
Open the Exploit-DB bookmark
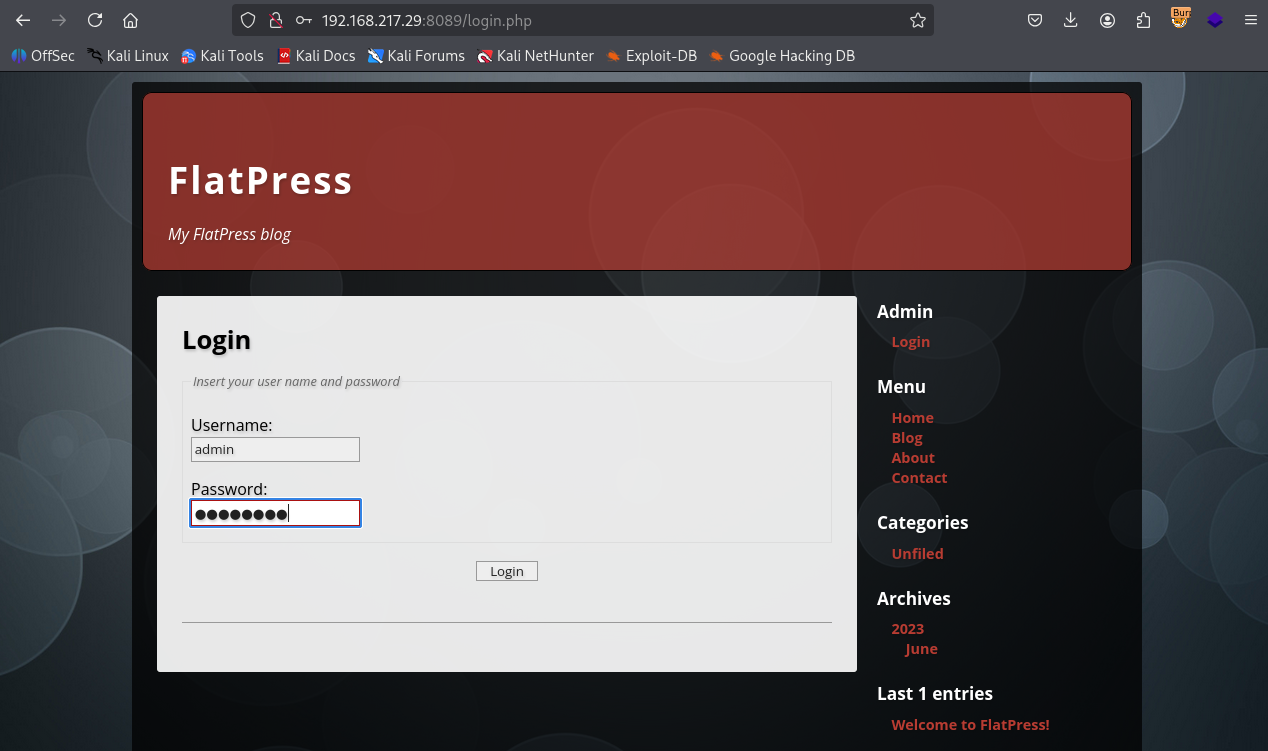click(x=651, y=56)
